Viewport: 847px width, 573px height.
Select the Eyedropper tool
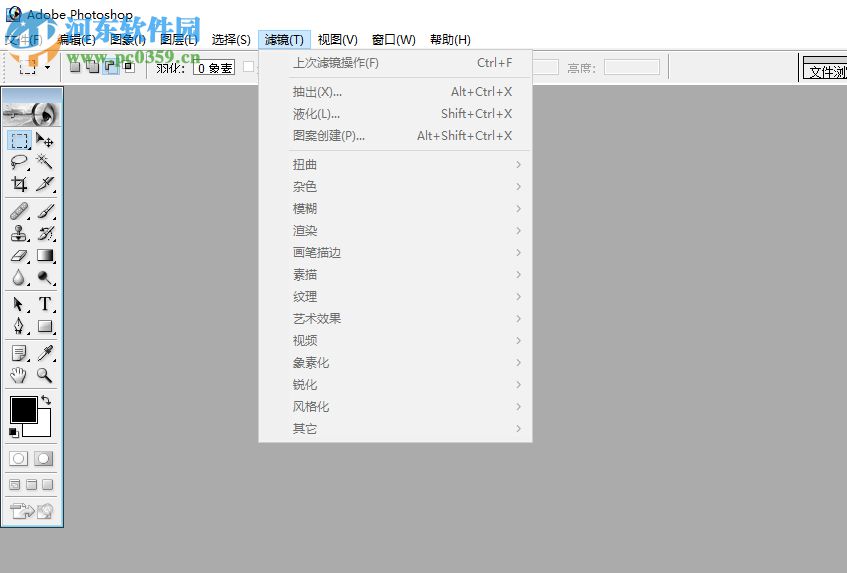point(45,353)
